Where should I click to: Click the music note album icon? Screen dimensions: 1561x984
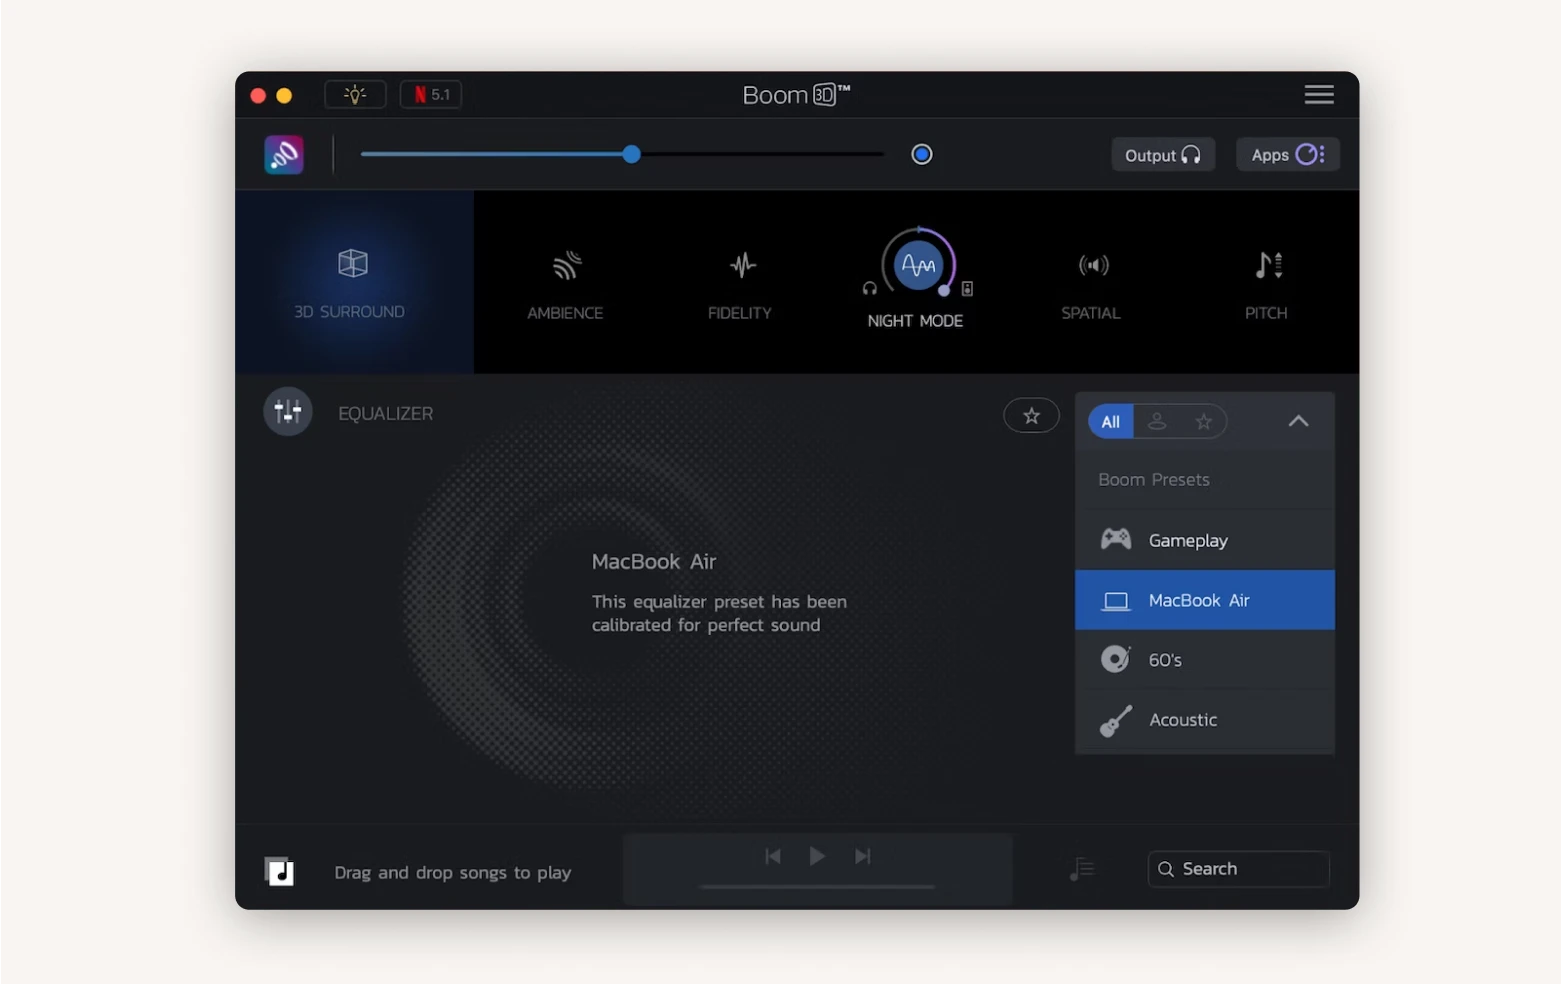279,871
